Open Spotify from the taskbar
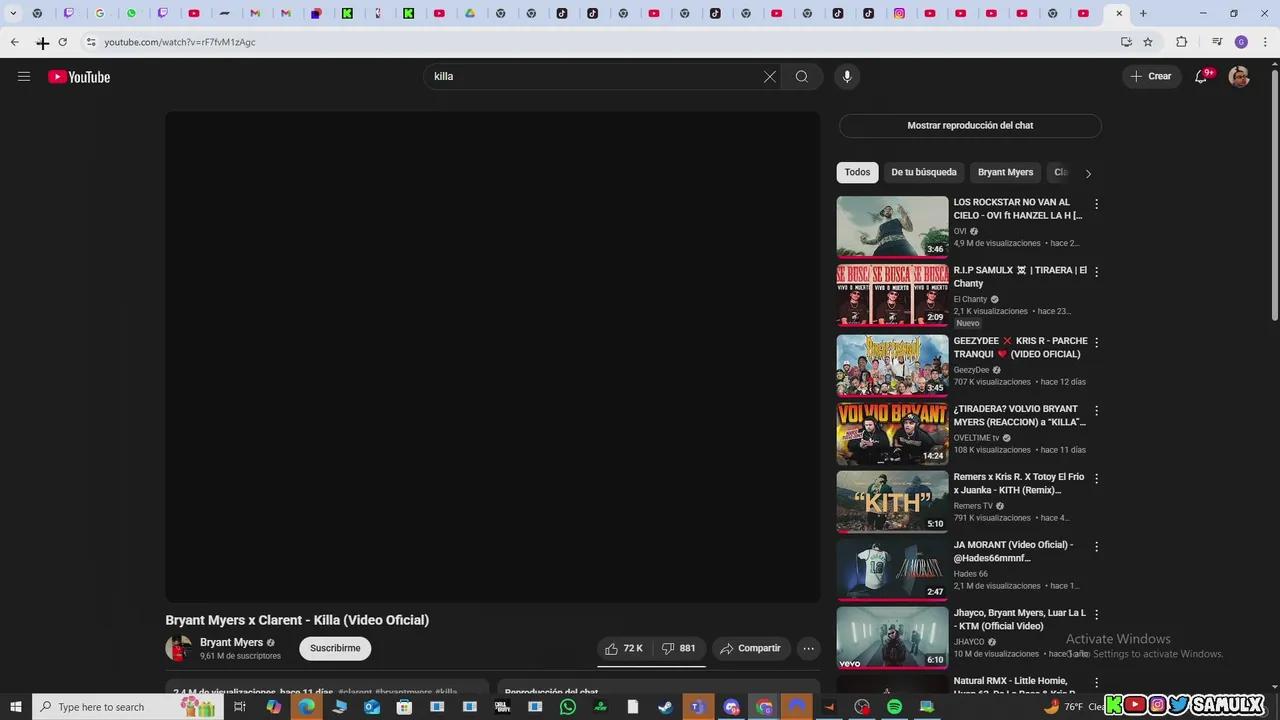1280x720 pixels. tap(894, 707)
